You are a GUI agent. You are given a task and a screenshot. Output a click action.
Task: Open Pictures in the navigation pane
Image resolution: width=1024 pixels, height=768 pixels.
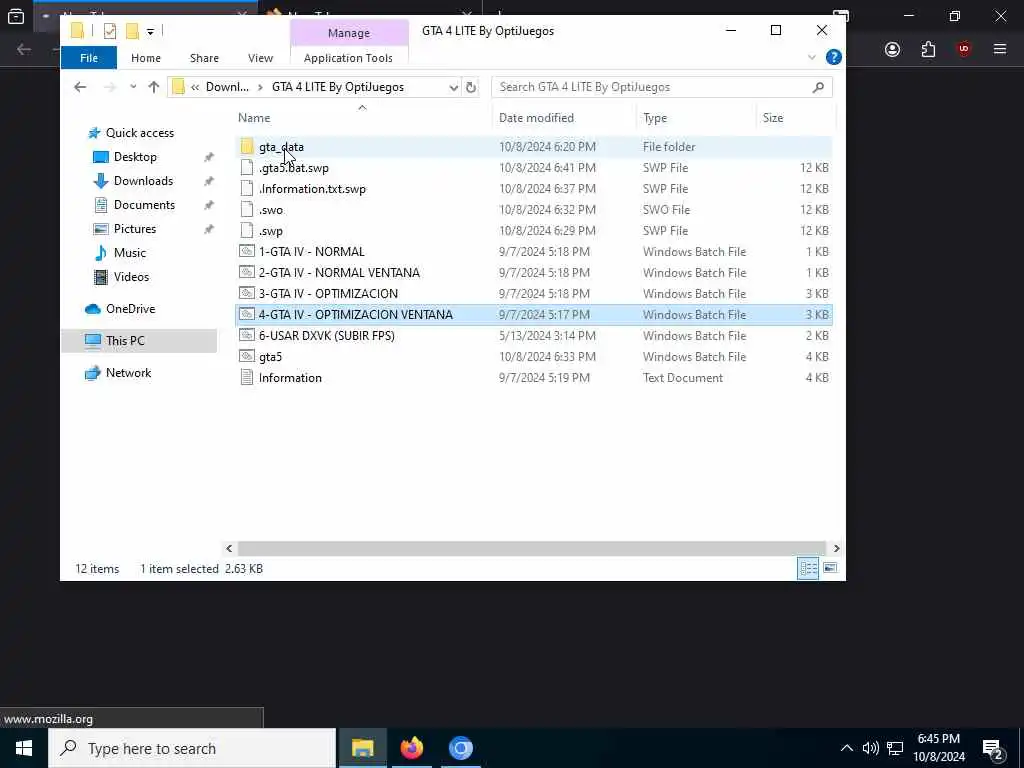135,229
